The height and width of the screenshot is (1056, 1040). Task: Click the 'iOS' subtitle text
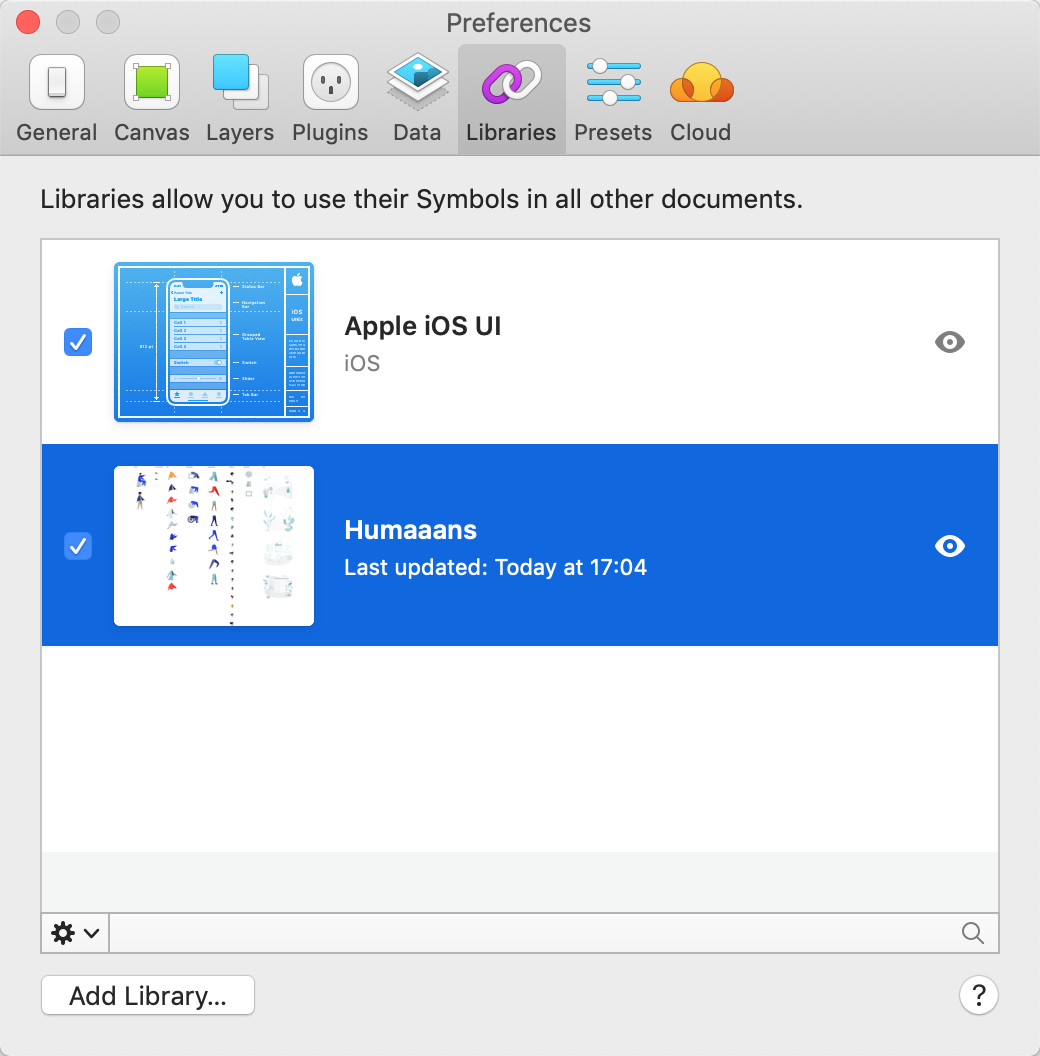(x=362, y=363)
